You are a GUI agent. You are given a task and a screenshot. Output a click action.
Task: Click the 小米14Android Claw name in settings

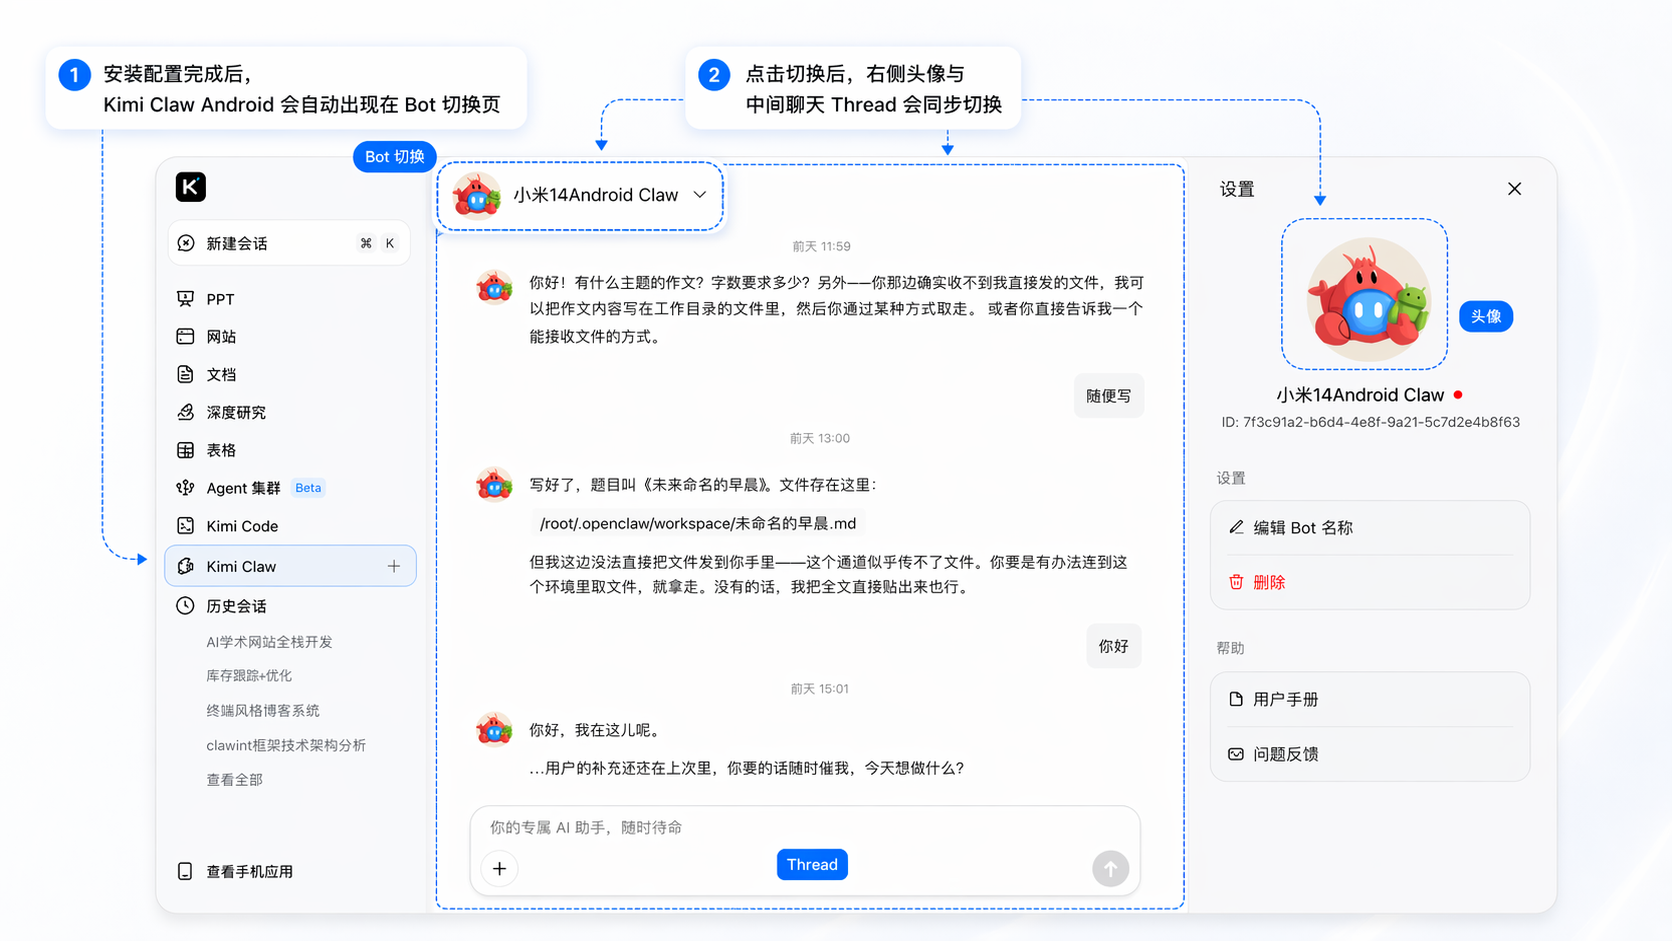tap(1360, 395)
